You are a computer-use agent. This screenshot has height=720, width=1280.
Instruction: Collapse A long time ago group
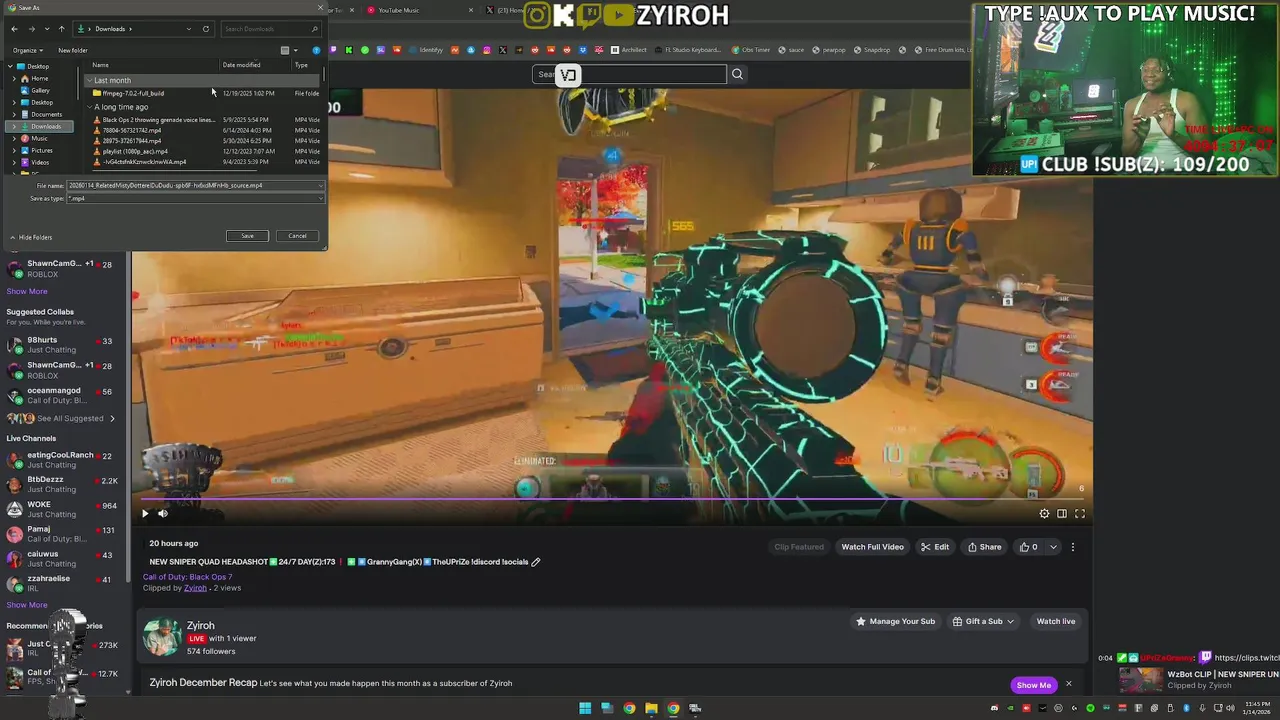click(x=90, y=107)
